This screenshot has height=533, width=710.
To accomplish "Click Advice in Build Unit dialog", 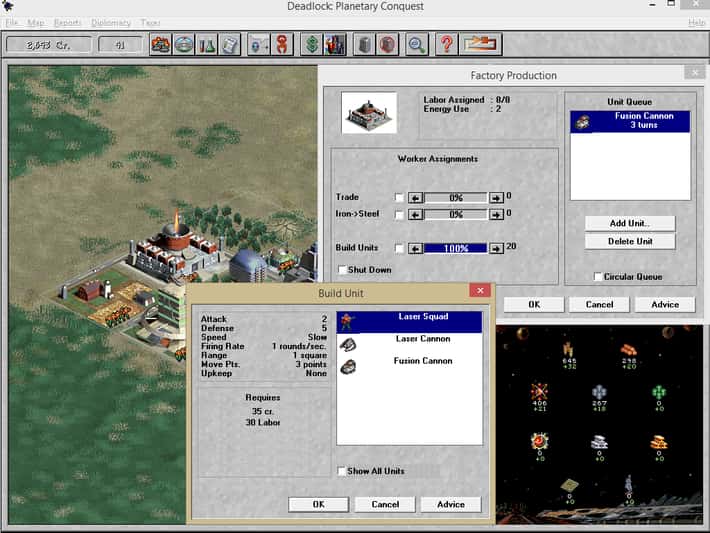I will tap(451, 504).
